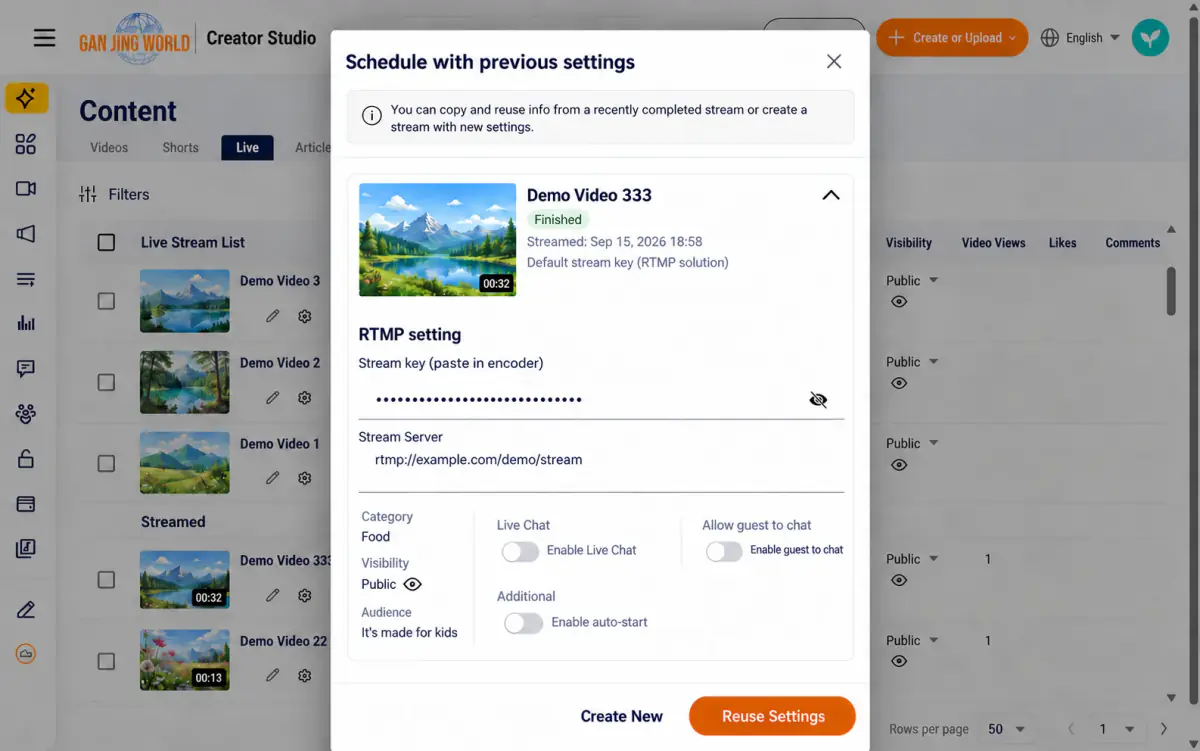
Task: Open the Demo Video 333 dialog thumbnail
Action: (437, 239)
